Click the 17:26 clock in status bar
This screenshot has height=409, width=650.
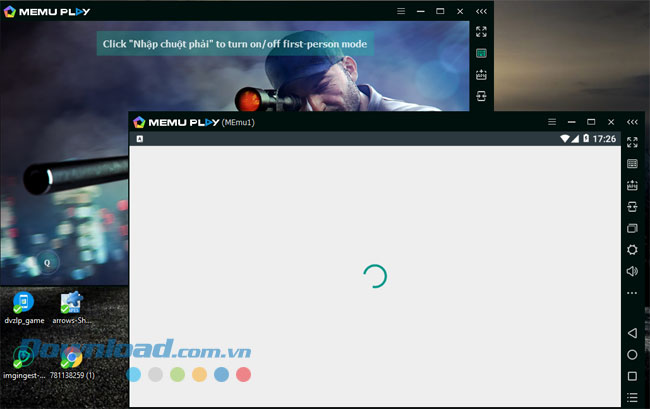click(x=604, y=139)
